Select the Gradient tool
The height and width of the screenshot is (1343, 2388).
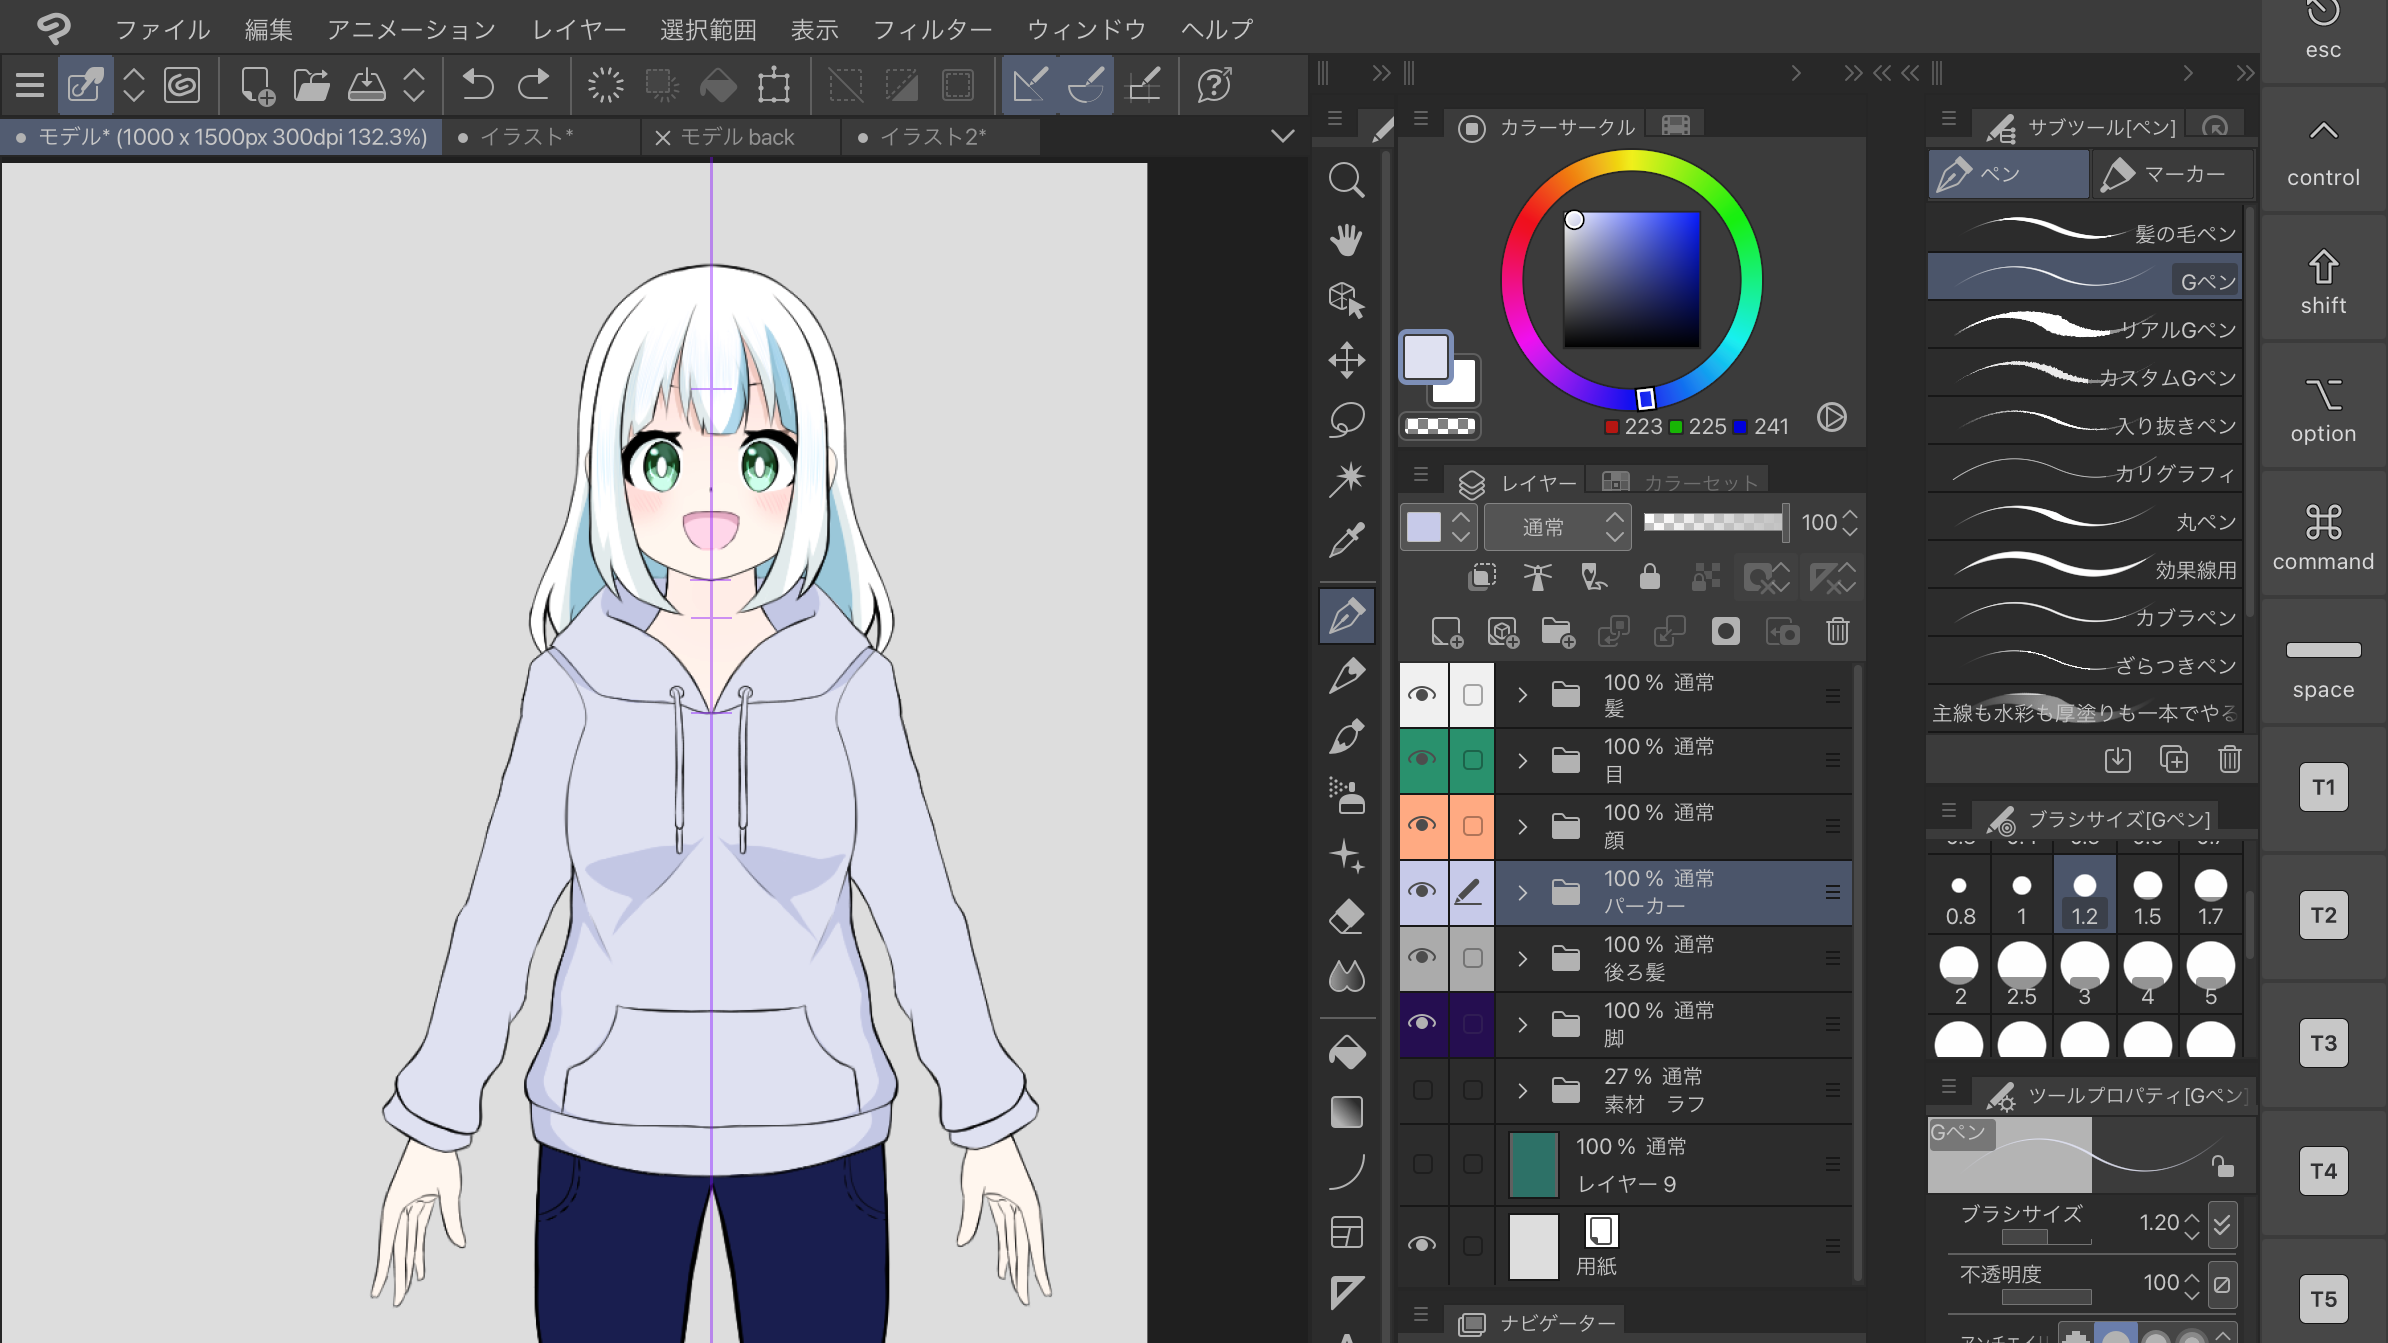tap(1346, 1112)
